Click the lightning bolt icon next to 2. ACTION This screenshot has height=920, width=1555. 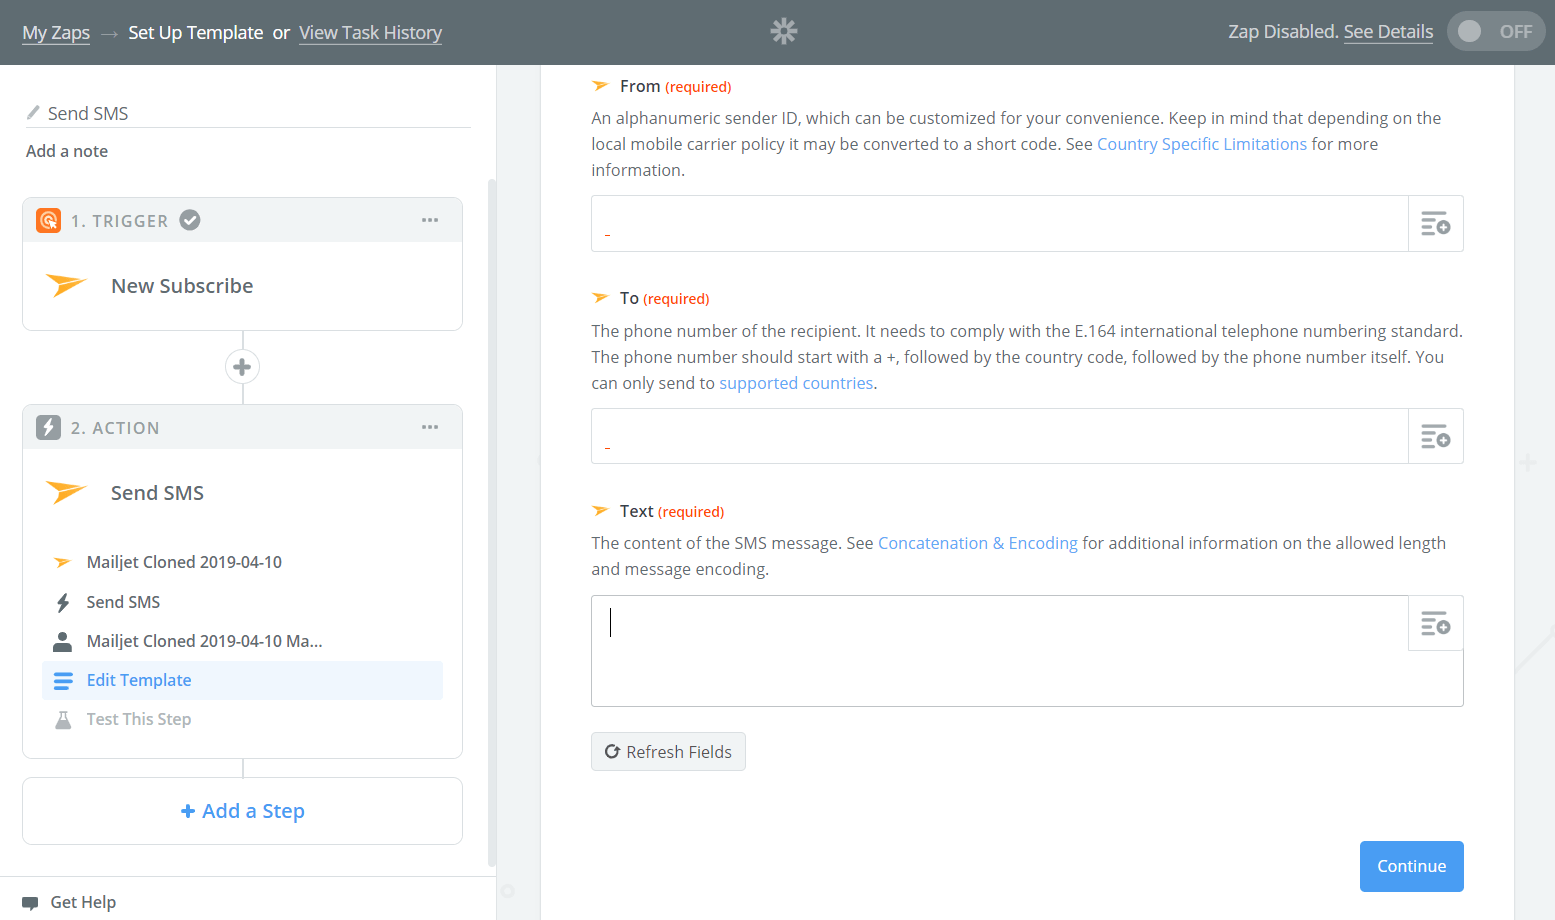48,427
